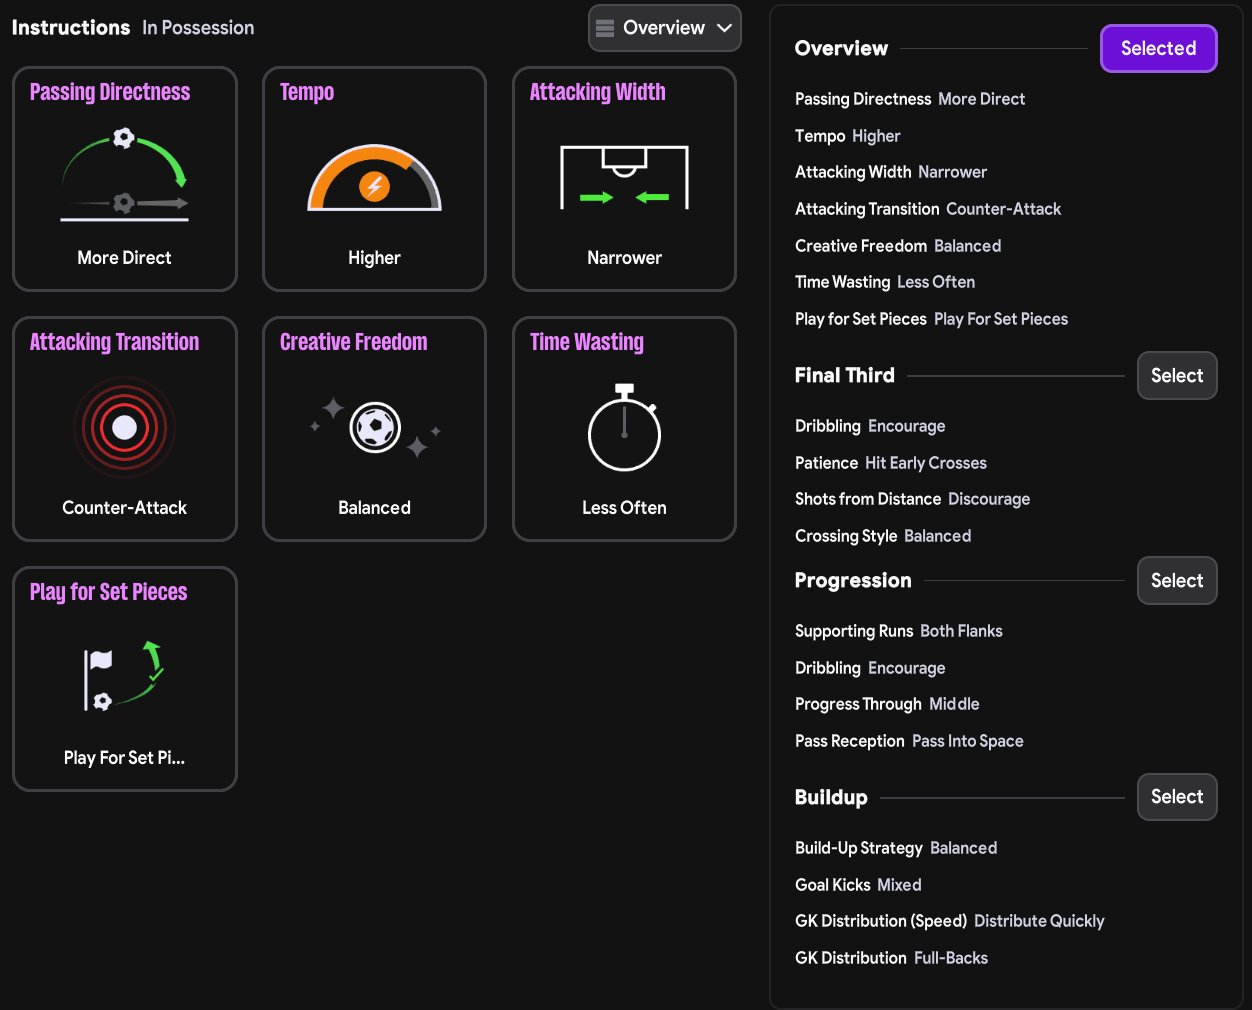1252x1010 pixels.
Task: Click the Play for Set Pieces flag icon
Action: [124, 677]
